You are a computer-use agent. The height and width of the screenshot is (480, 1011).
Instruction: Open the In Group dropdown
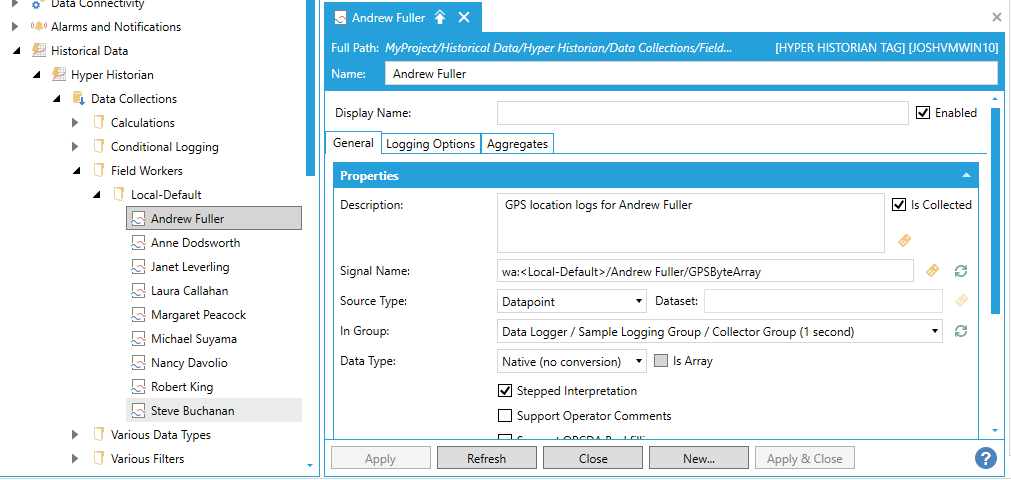[x=720, y=331]
